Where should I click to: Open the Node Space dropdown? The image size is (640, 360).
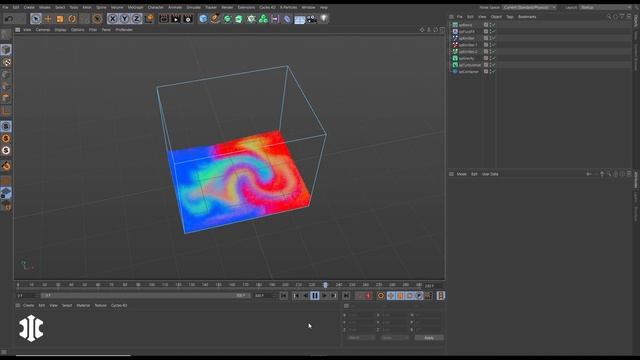point(529,7)
